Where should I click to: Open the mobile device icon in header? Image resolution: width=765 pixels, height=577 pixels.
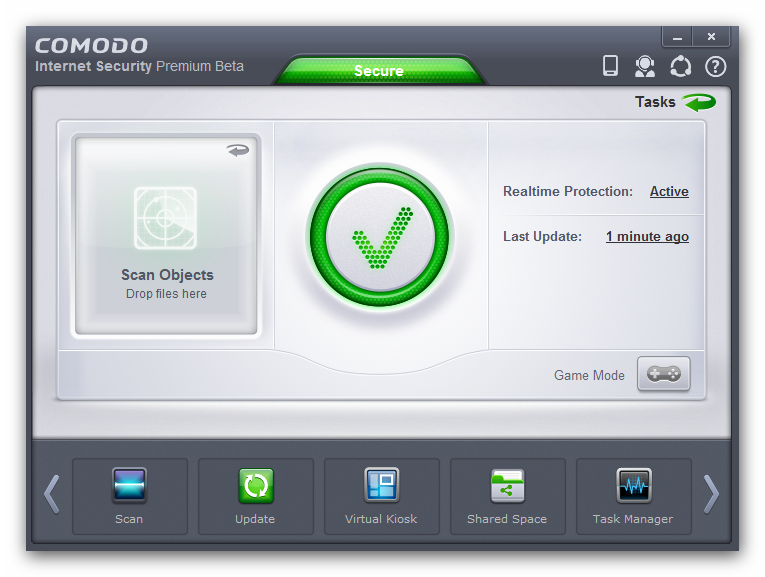coord(610,66)
